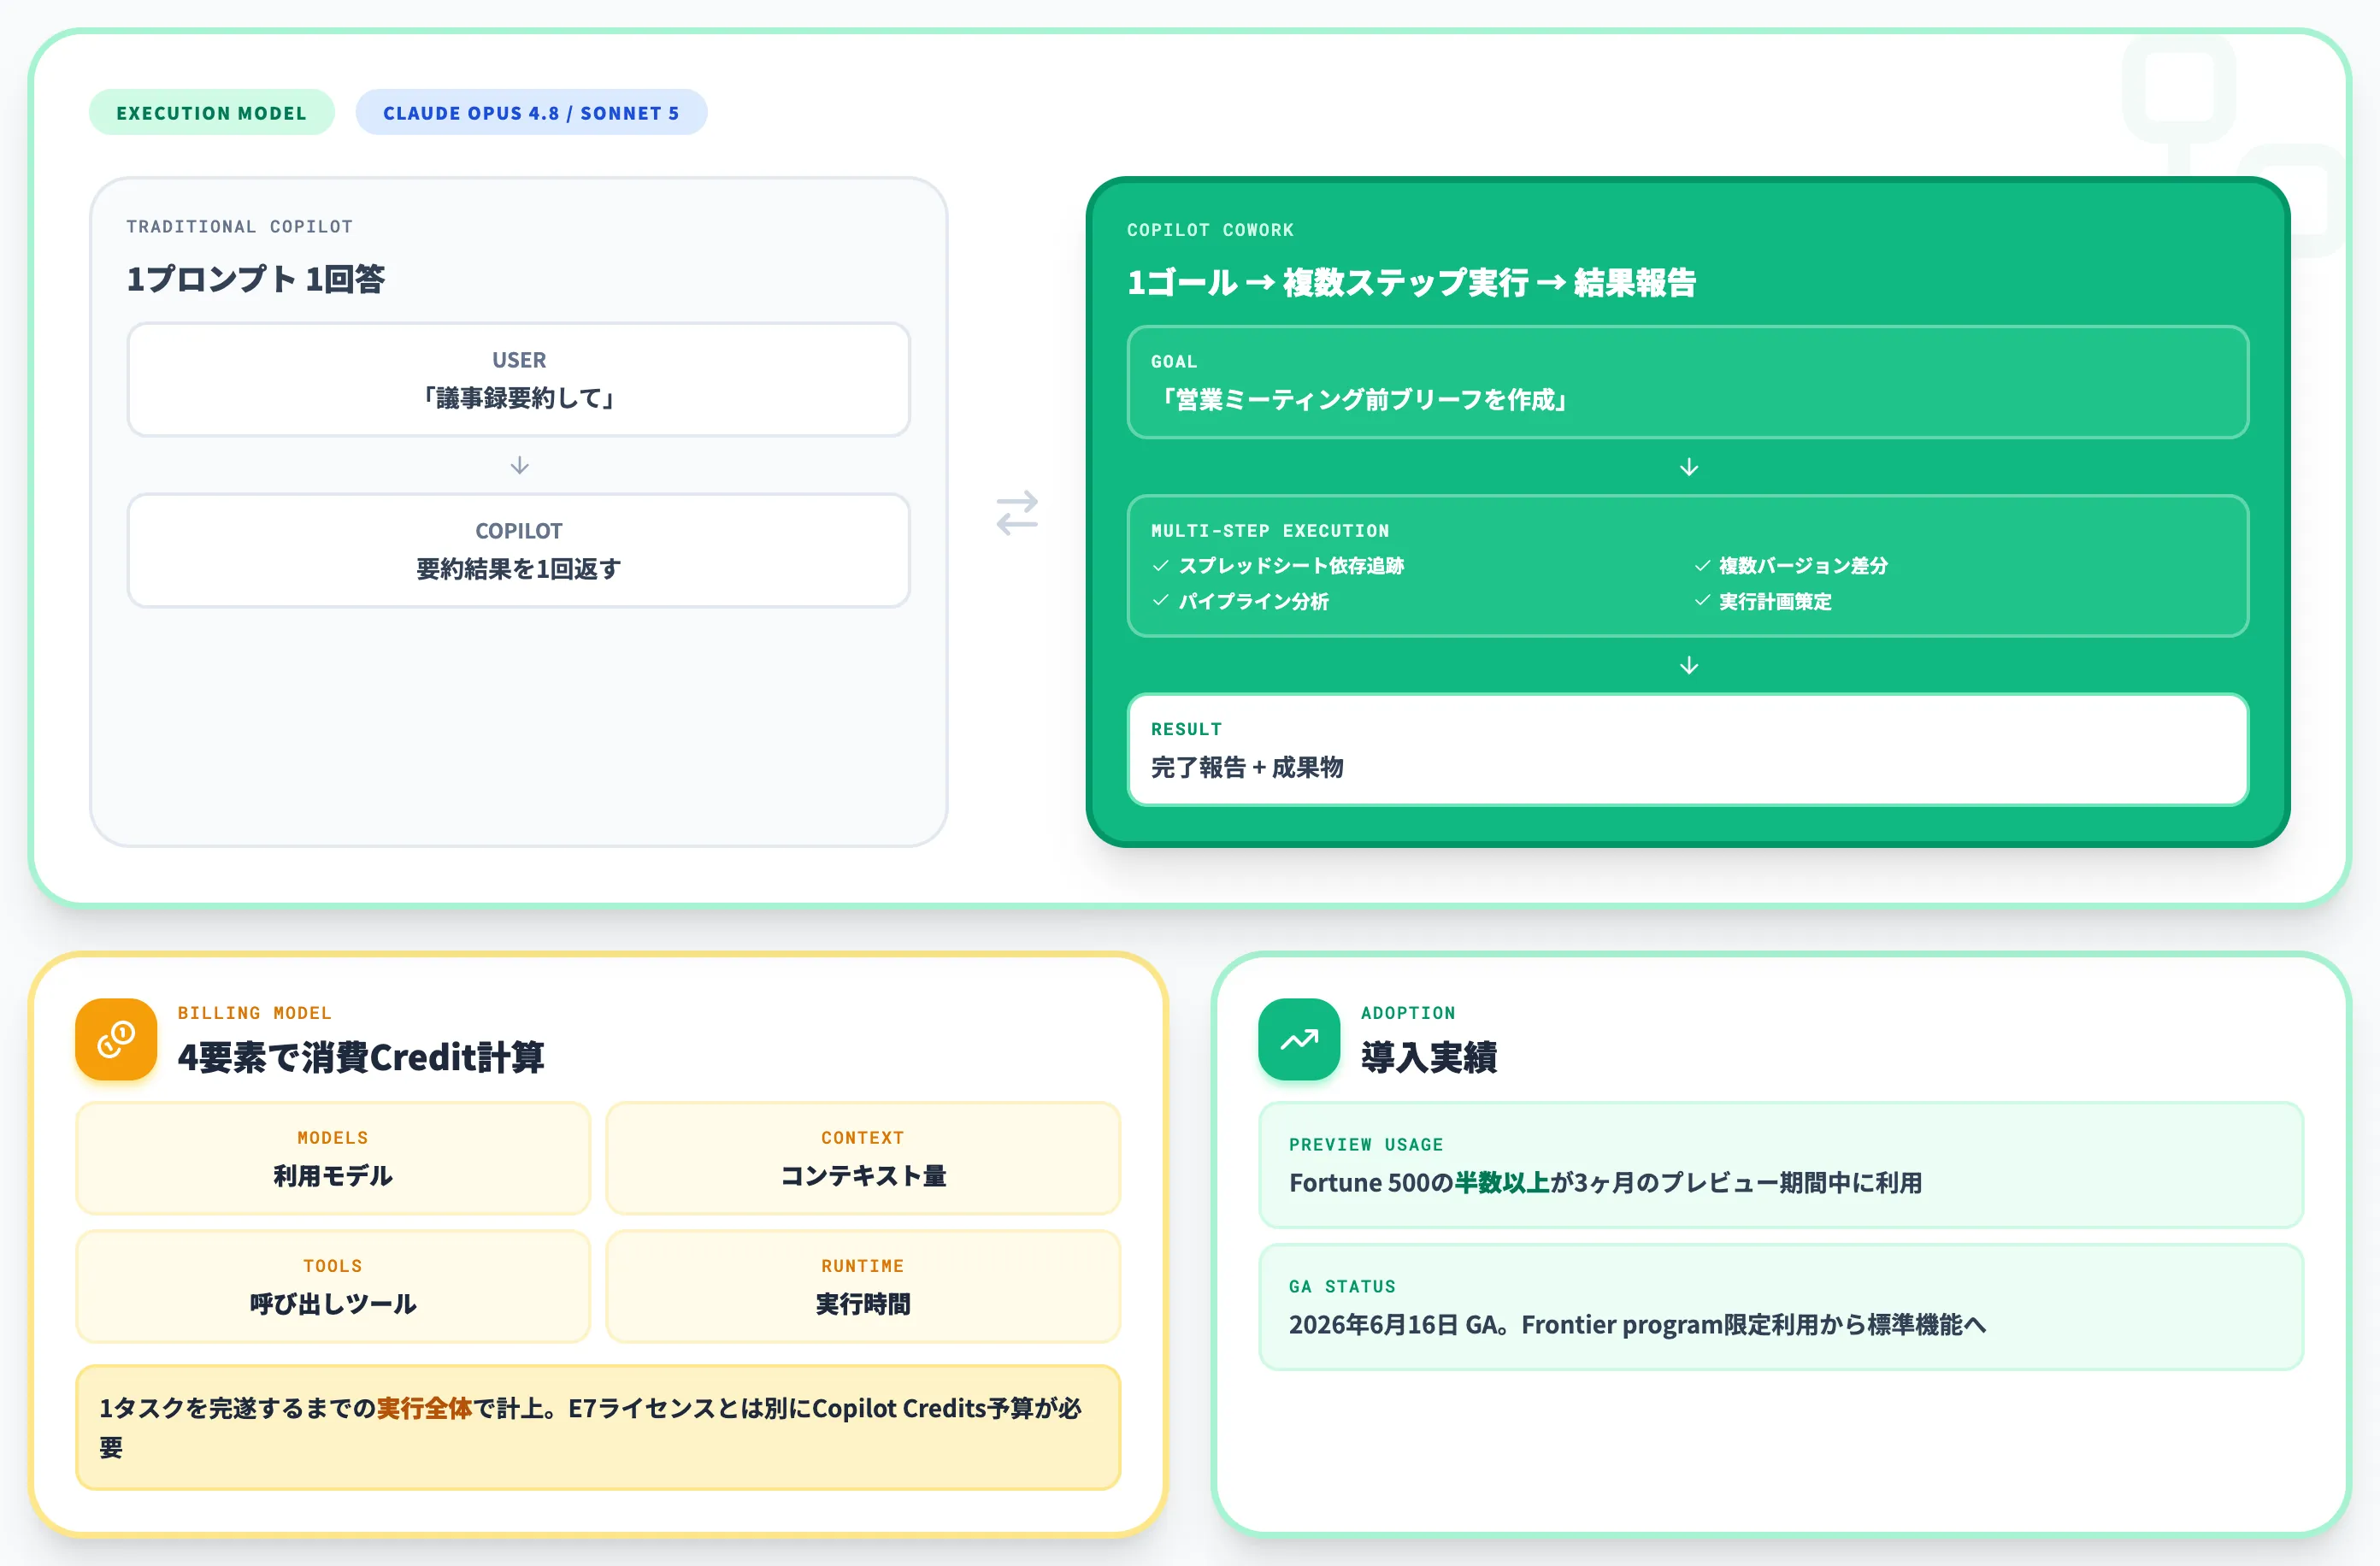The height and width of the screenshot is (1566, 2380).
Task: Click the 実行計画策定 step text
Action: (1775, 601)
